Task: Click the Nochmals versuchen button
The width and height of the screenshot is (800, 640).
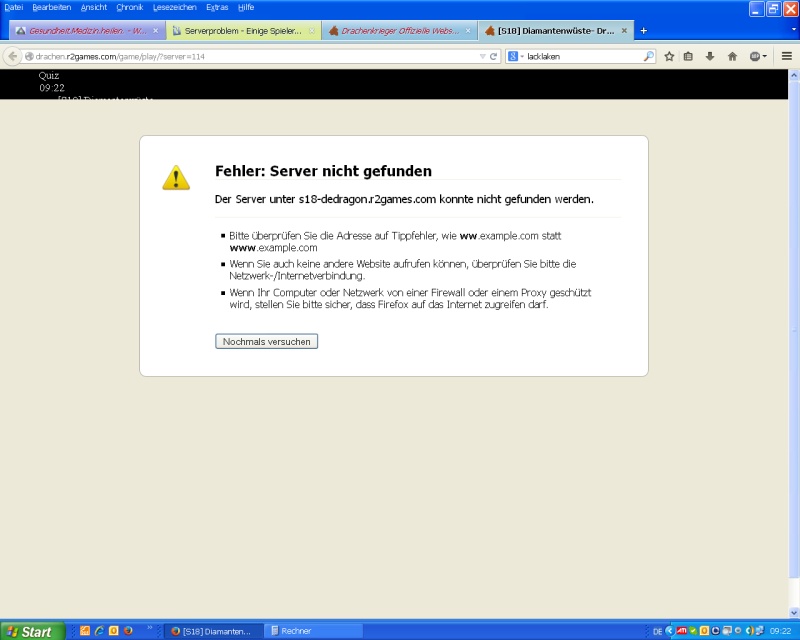Action: (266, 341)
